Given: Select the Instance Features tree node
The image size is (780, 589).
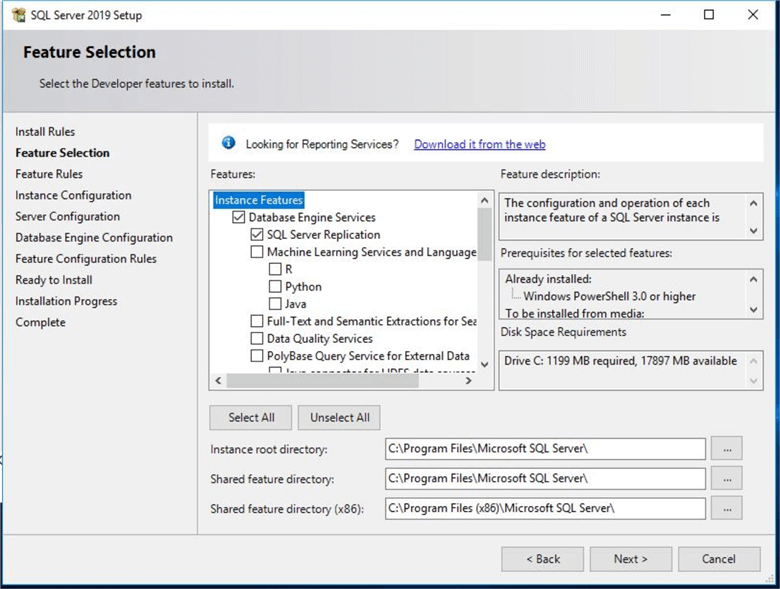Looking at the screenshot, I should click(259, 200).
